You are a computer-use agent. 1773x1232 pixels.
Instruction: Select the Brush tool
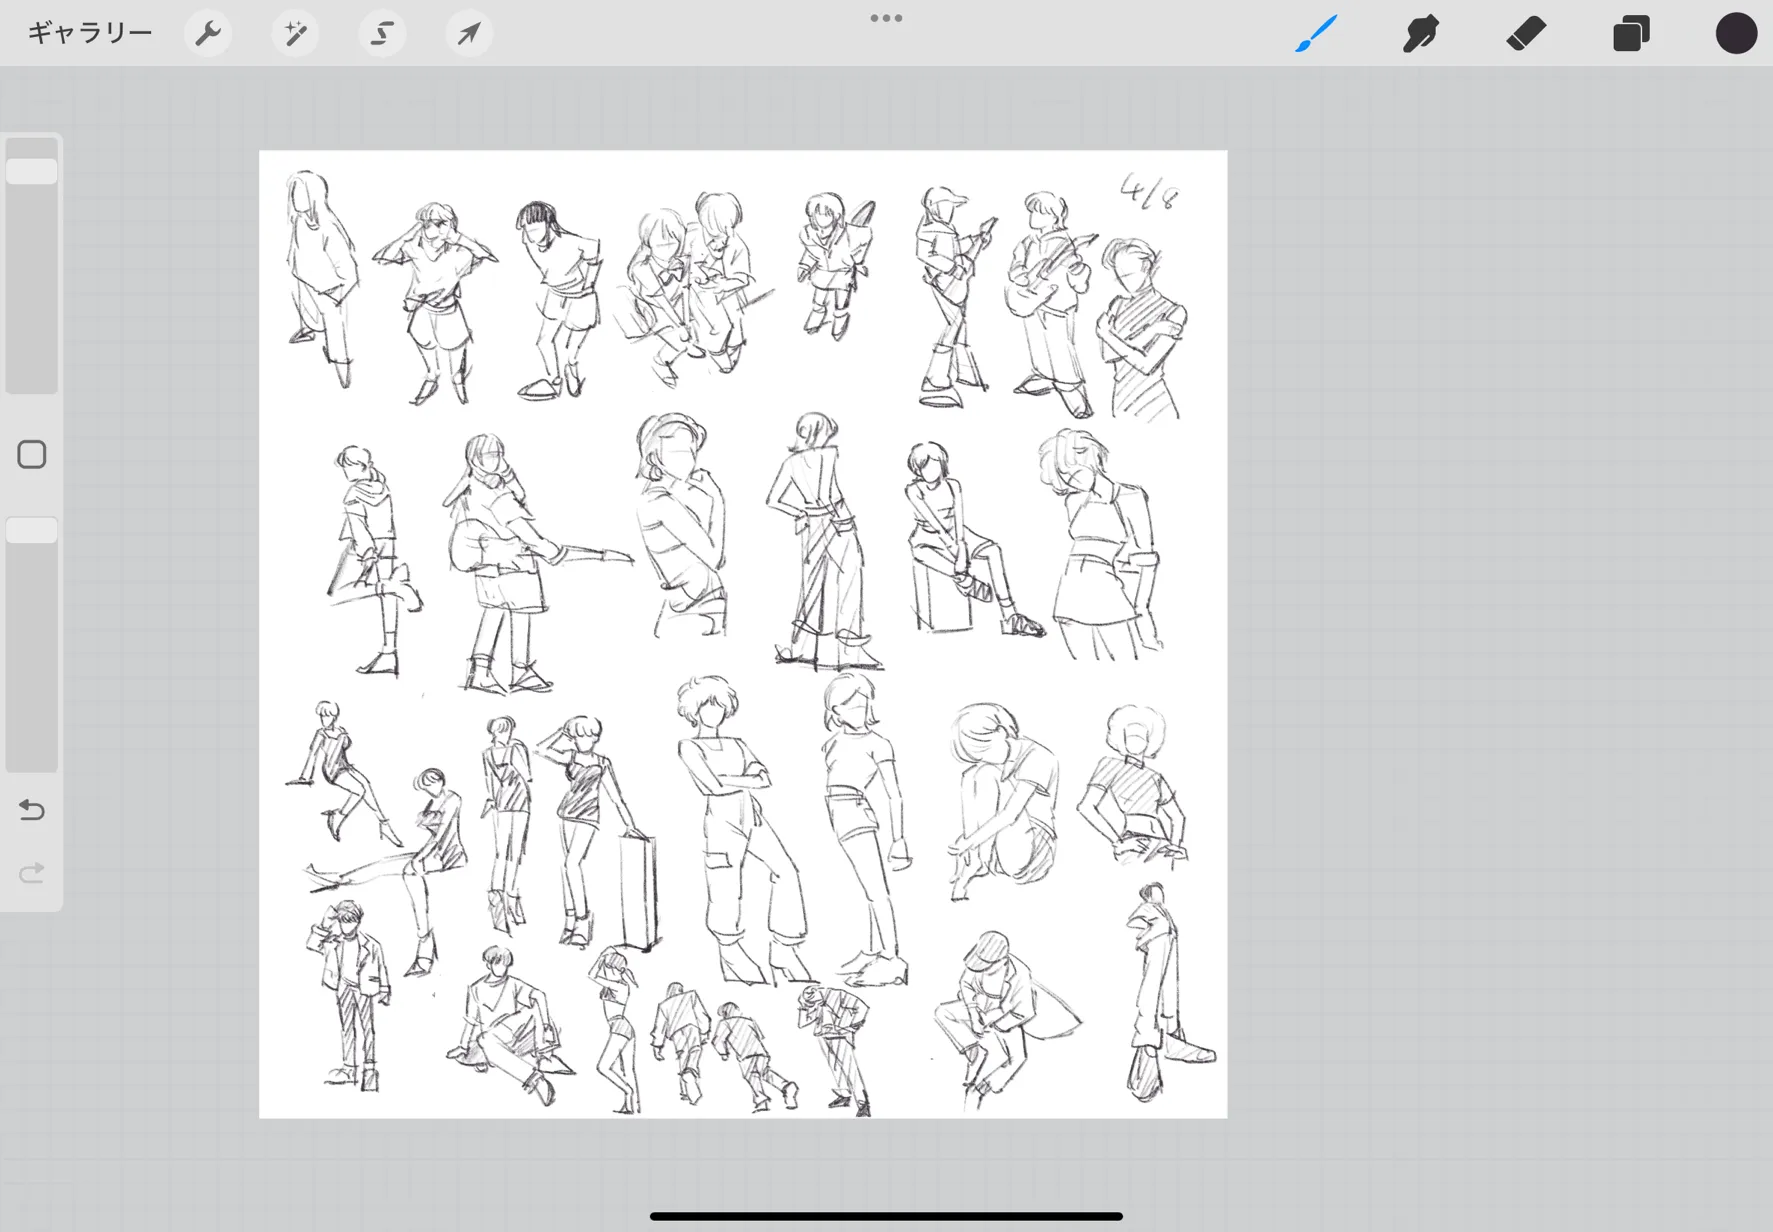1316,33
